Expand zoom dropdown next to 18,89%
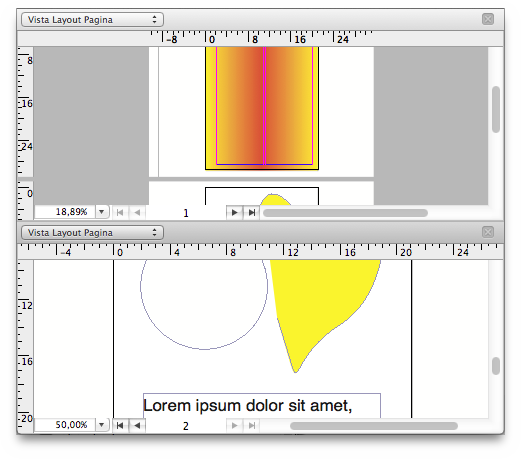 tap(102, 212)
